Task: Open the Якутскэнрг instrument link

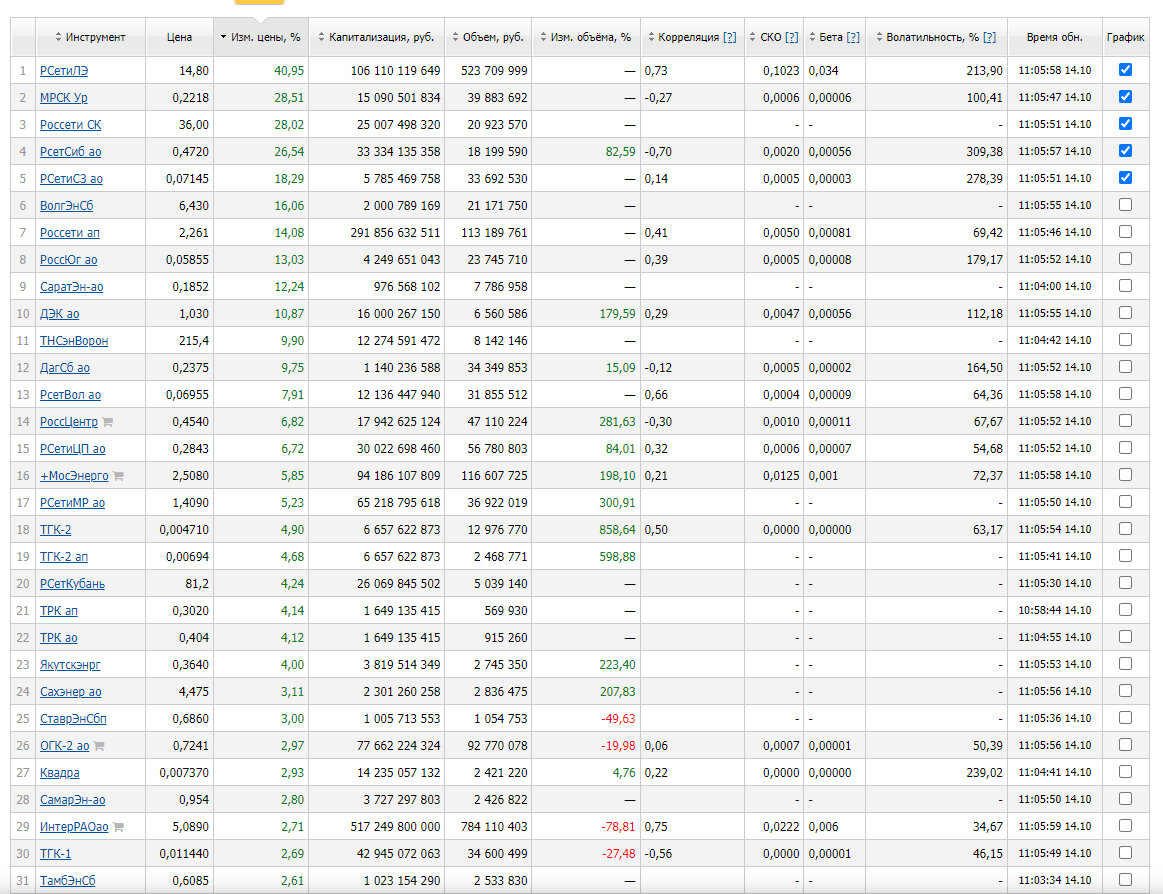Action: (70, 665)
